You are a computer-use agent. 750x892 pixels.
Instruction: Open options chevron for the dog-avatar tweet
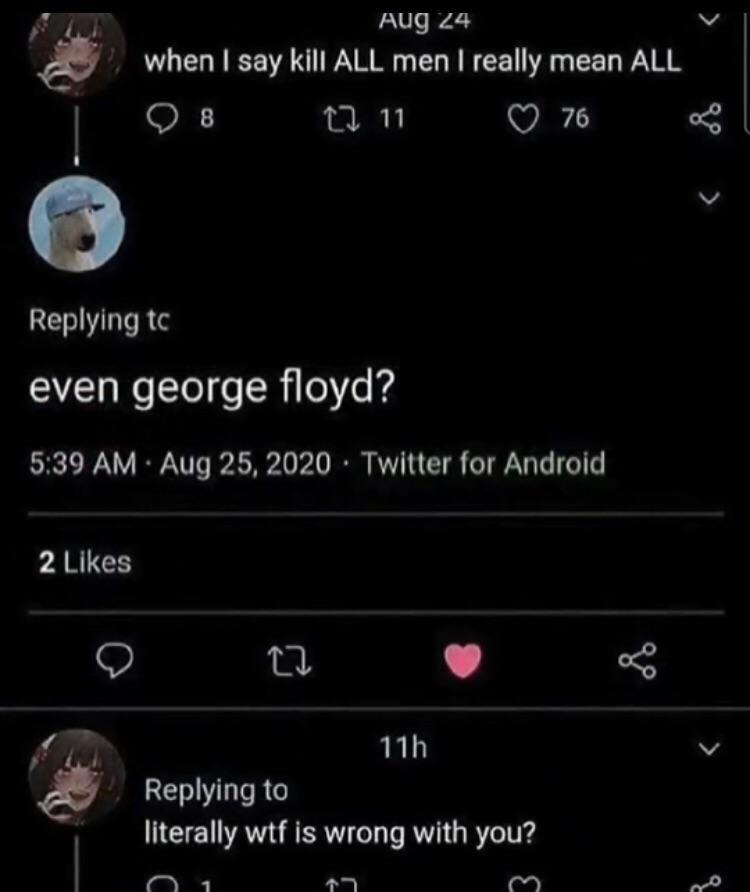(x=708, y=199)
